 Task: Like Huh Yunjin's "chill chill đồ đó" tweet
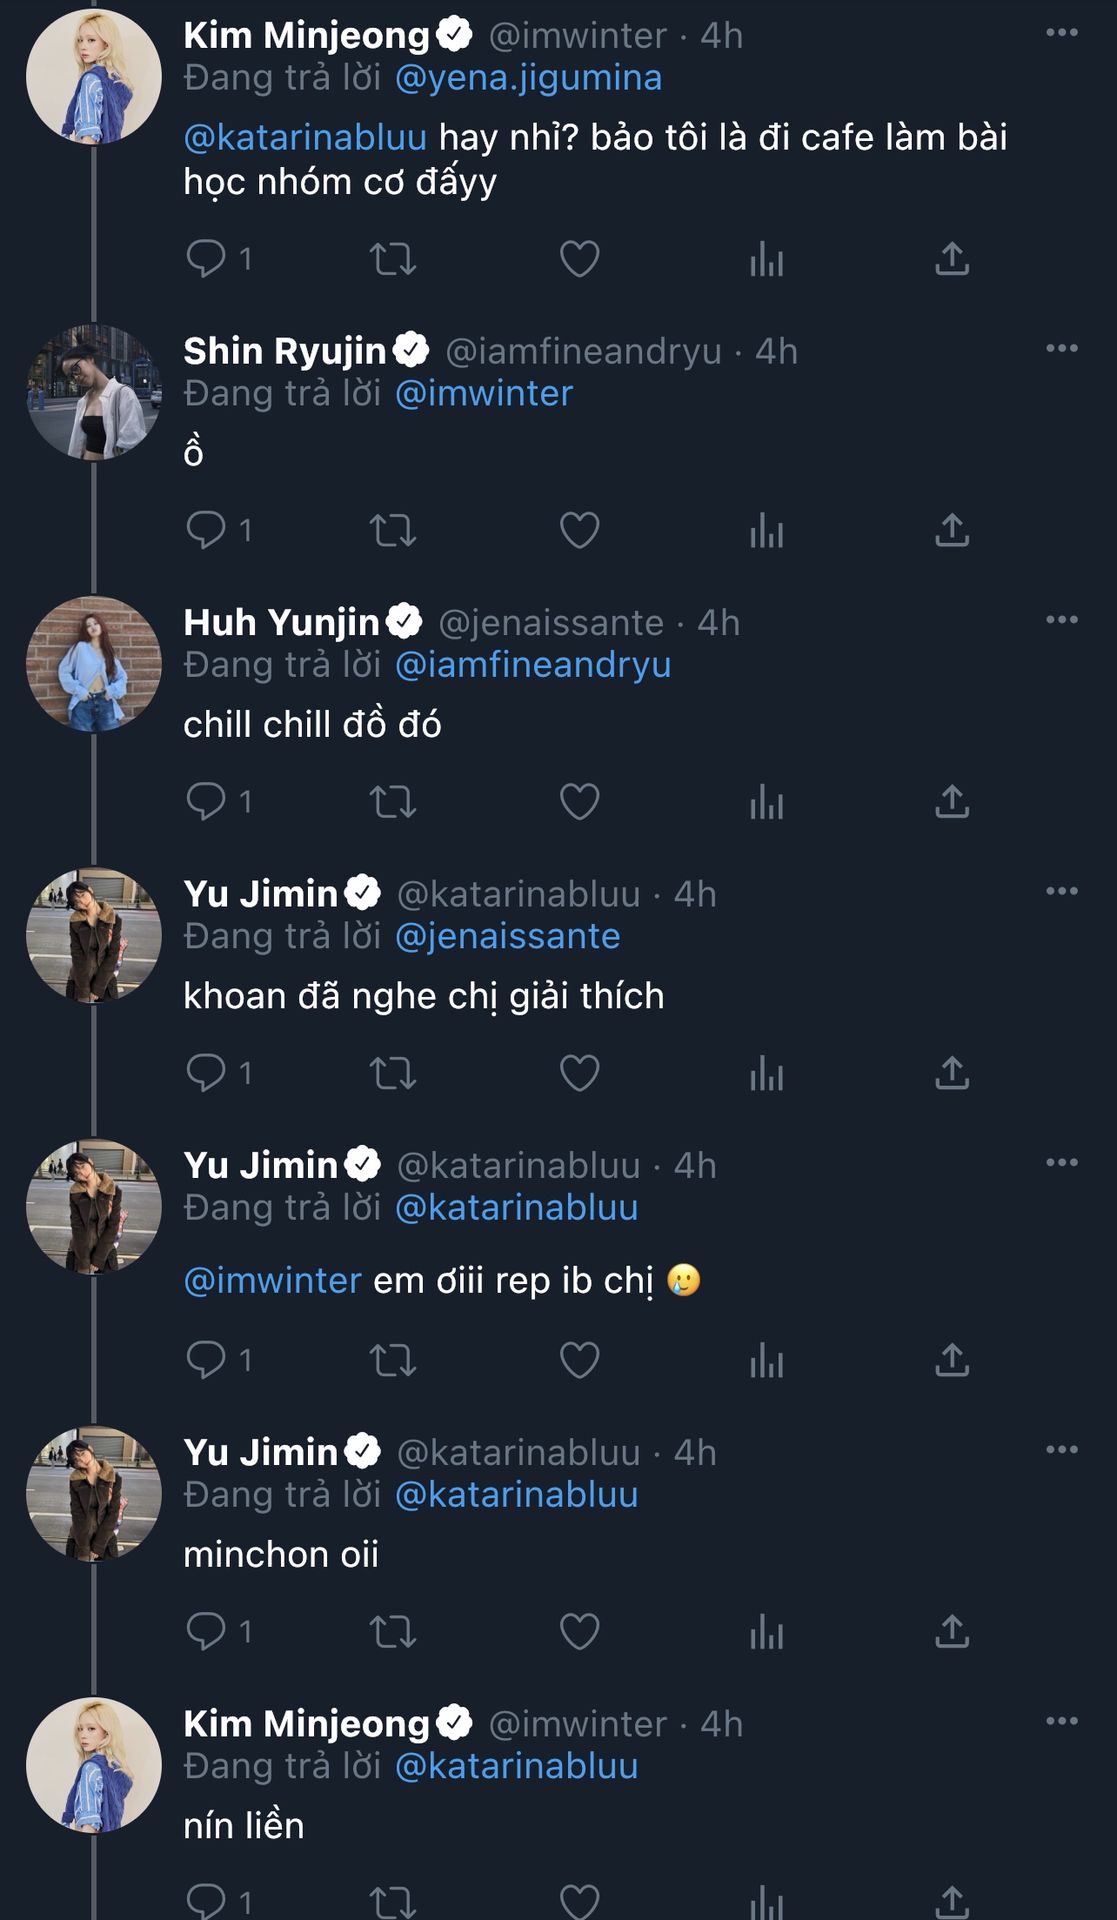579,802
